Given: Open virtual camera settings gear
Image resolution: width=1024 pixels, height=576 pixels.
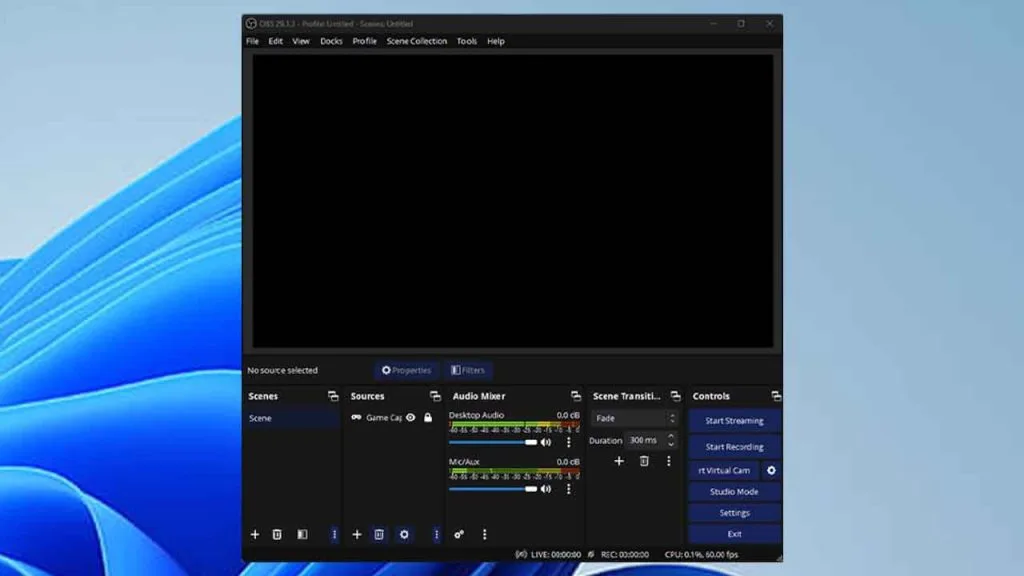Looking at the screenshot, I should click(x=771, y=470).
